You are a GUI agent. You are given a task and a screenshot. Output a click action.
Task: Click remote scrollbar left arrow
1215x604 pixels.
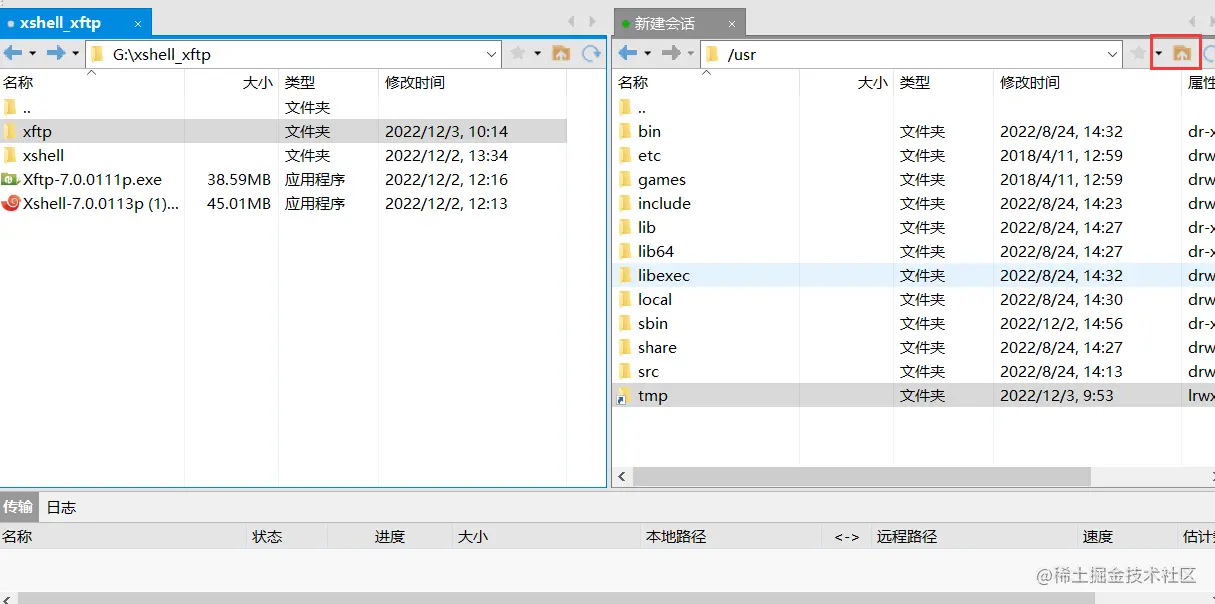pos(622,477)
